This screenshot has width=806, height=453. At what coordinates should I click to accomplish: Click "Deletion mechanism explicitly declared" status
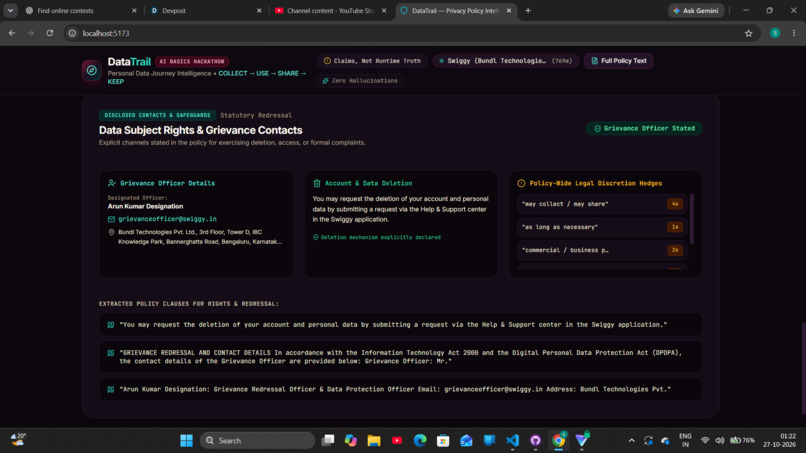pos(377,237)
